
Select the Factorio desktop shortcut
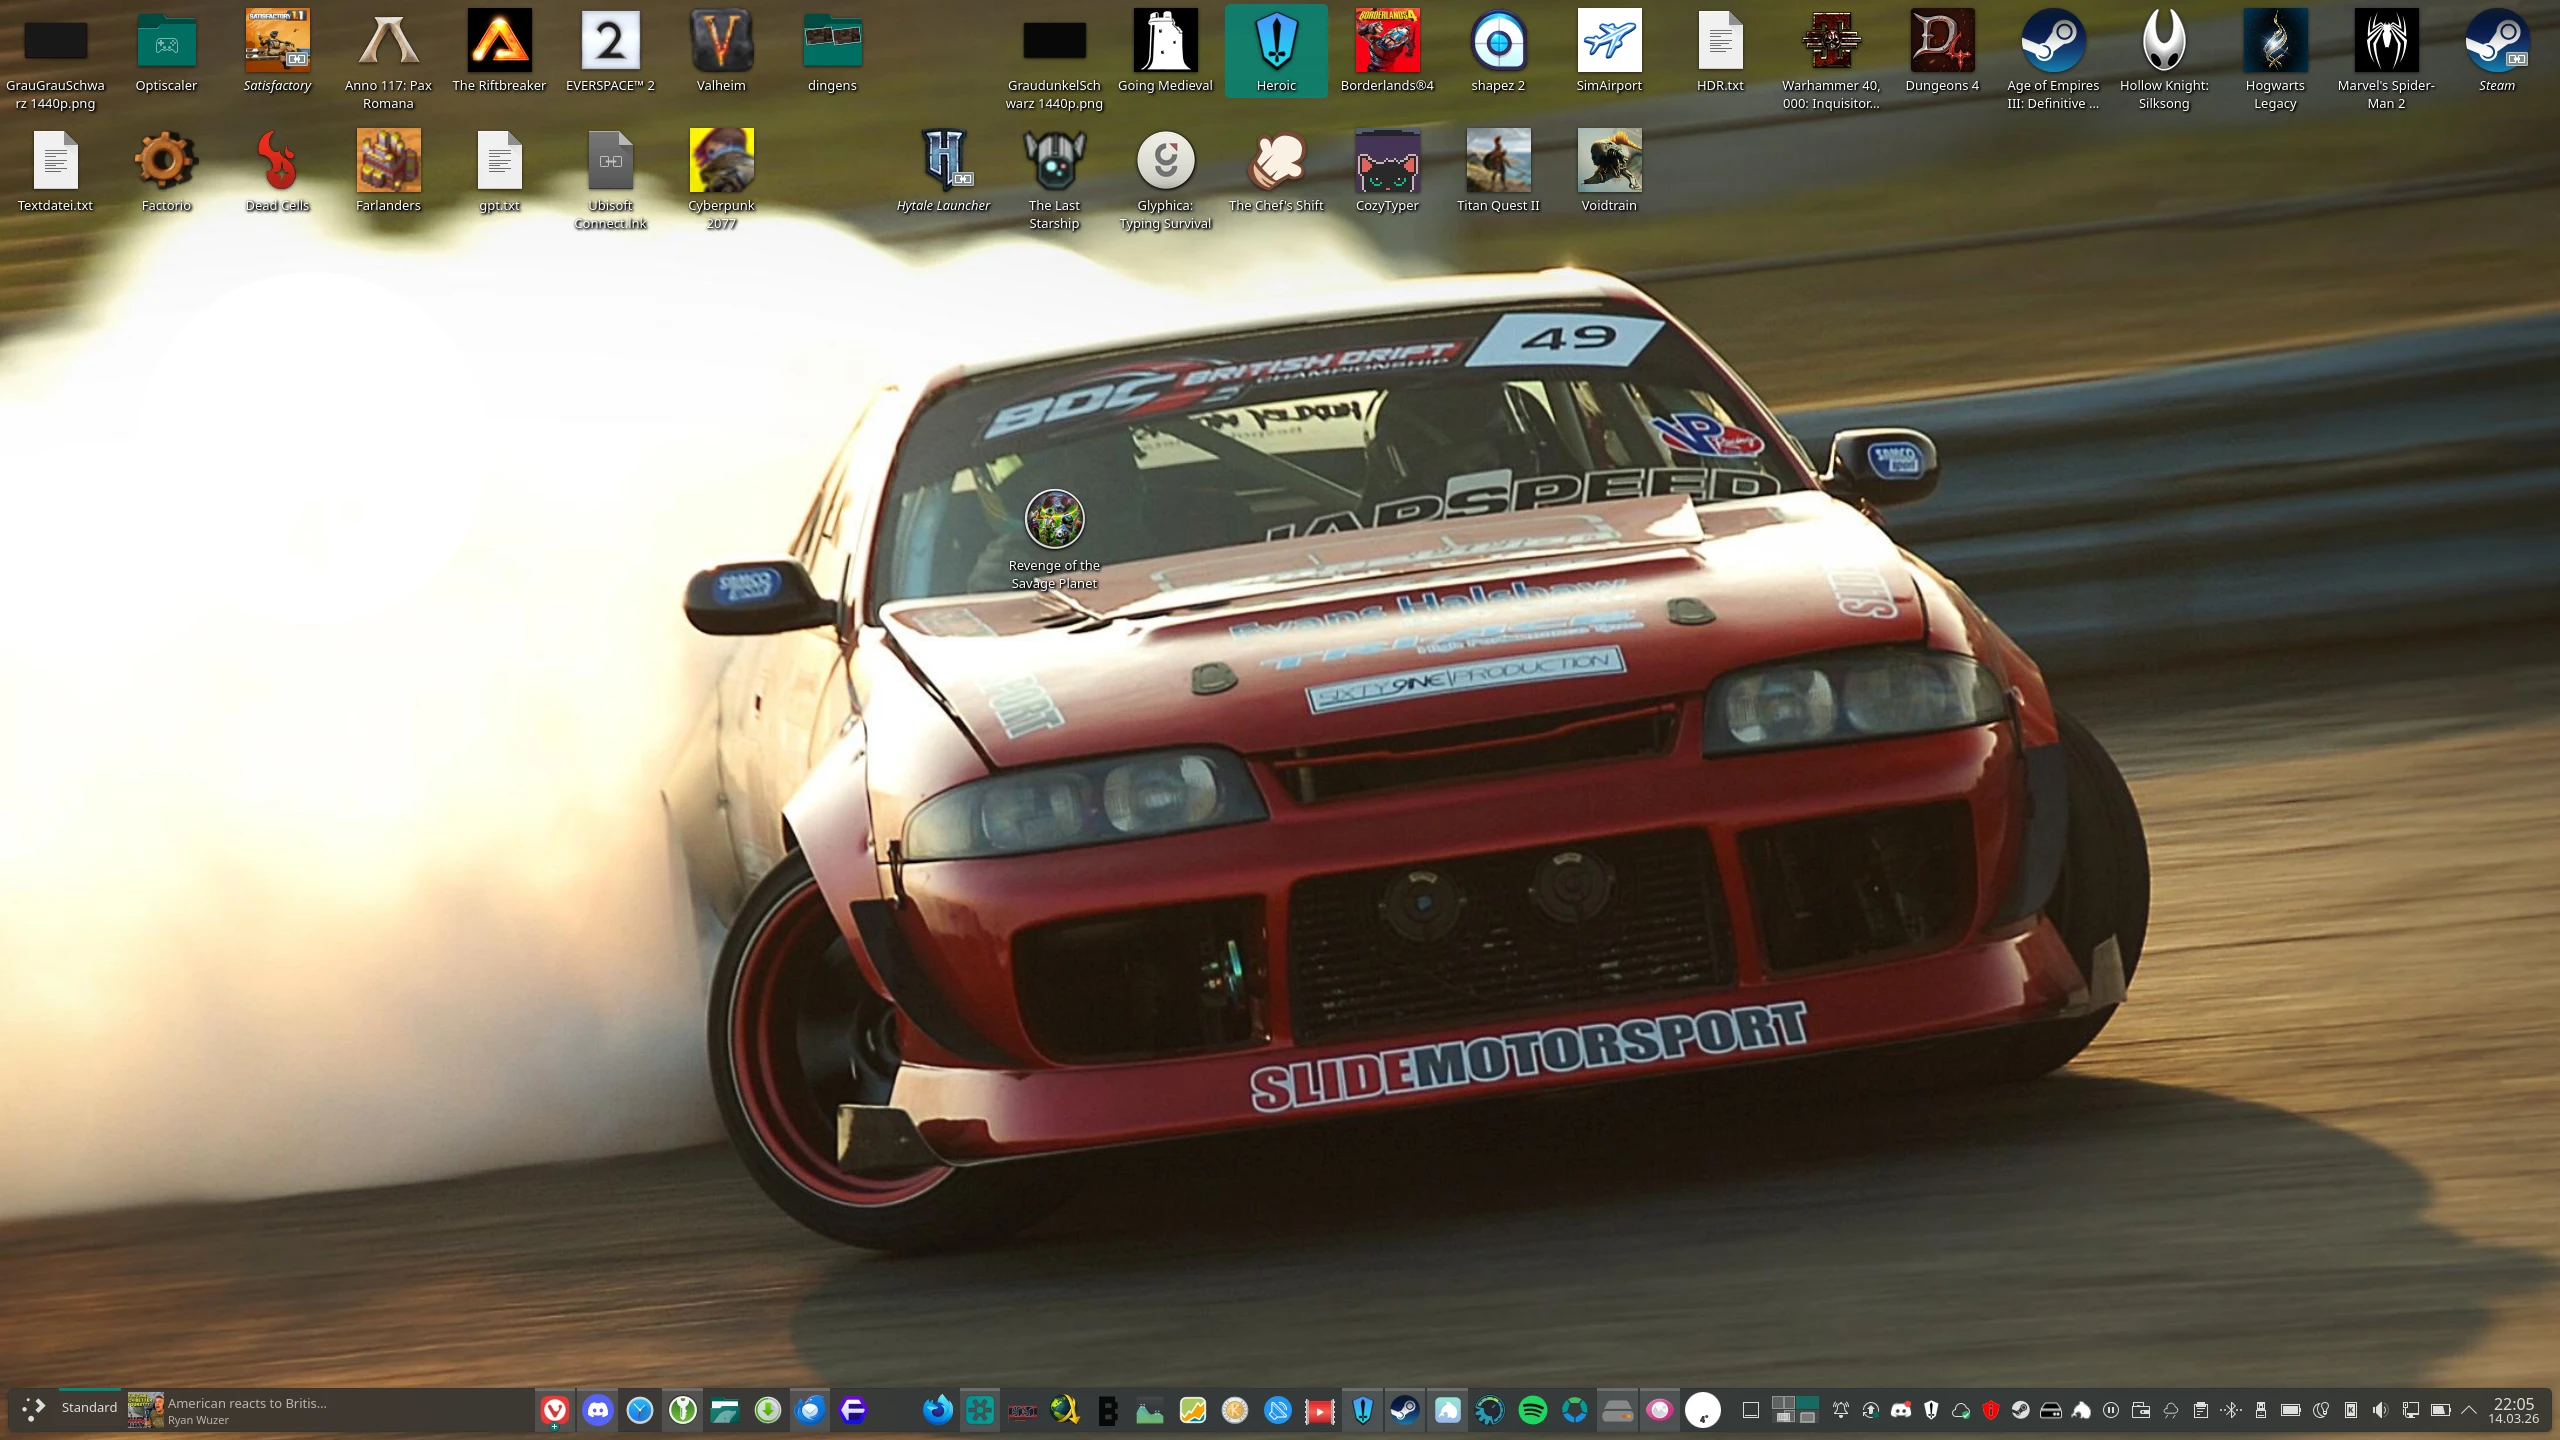click(x=166, y=161)
